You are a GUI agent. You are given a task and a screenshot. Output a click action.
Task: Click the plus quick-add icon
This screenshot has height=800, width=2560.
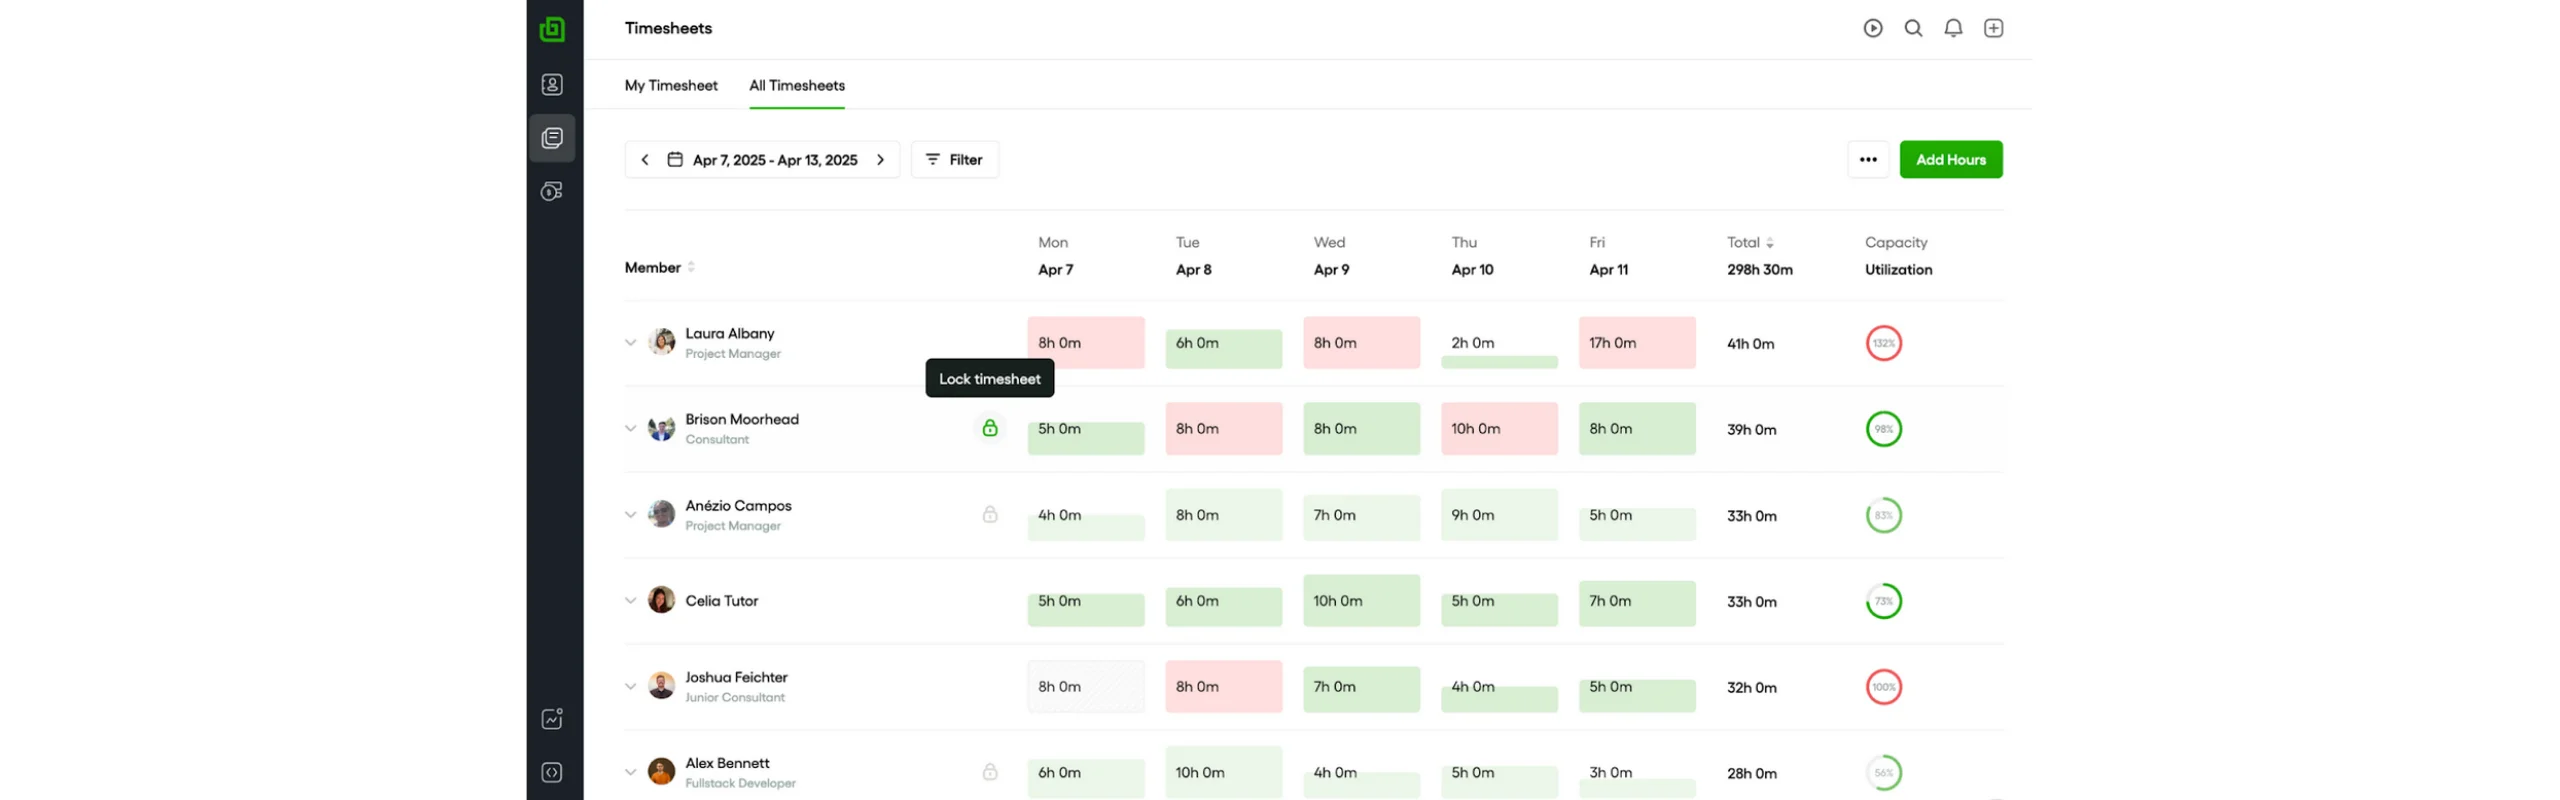(1993, 28)
